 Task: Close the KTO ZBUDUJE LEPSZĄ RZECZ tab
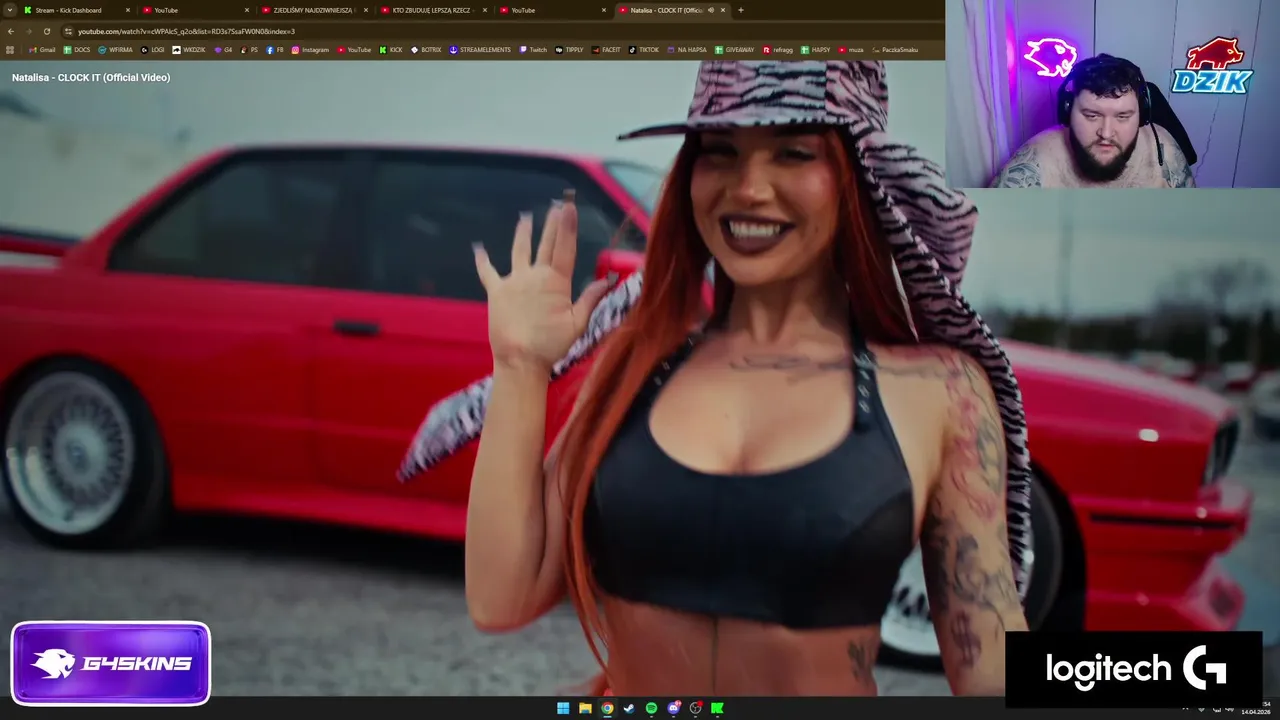coord(484,10)
